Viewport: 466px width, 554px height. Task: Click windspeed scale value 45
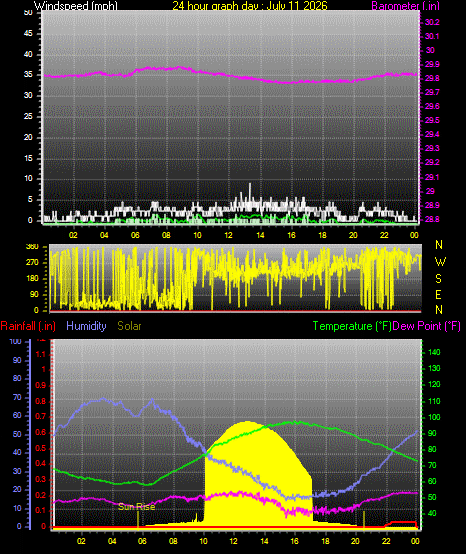pyautogui.click(x=28, y=34)
